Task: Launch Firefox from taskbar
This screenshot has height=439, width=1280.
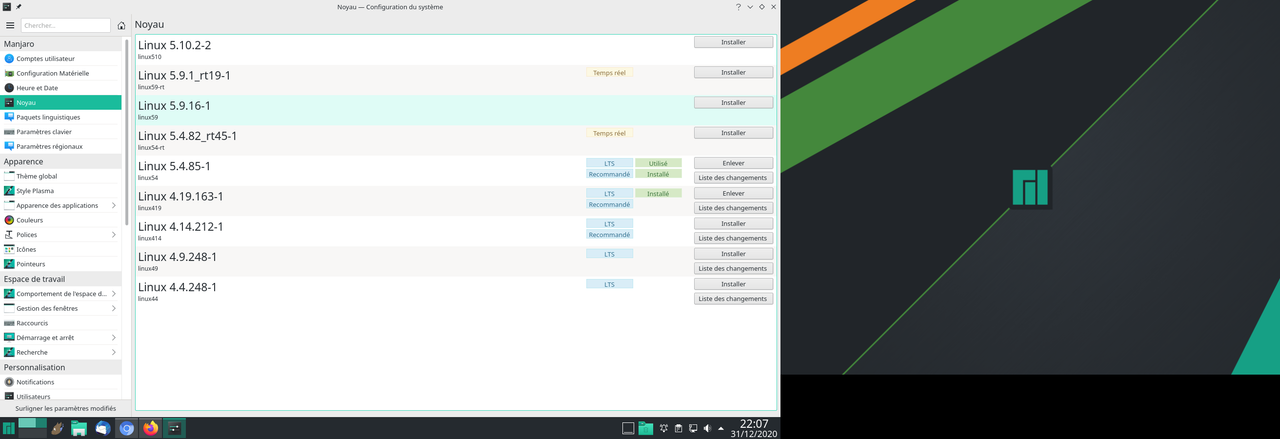Action: click(150, 428)
